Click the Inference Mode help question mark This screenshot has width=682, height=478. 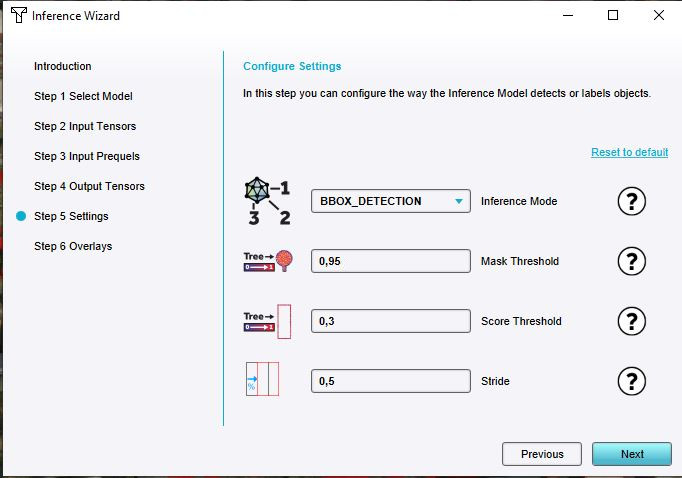632,201
